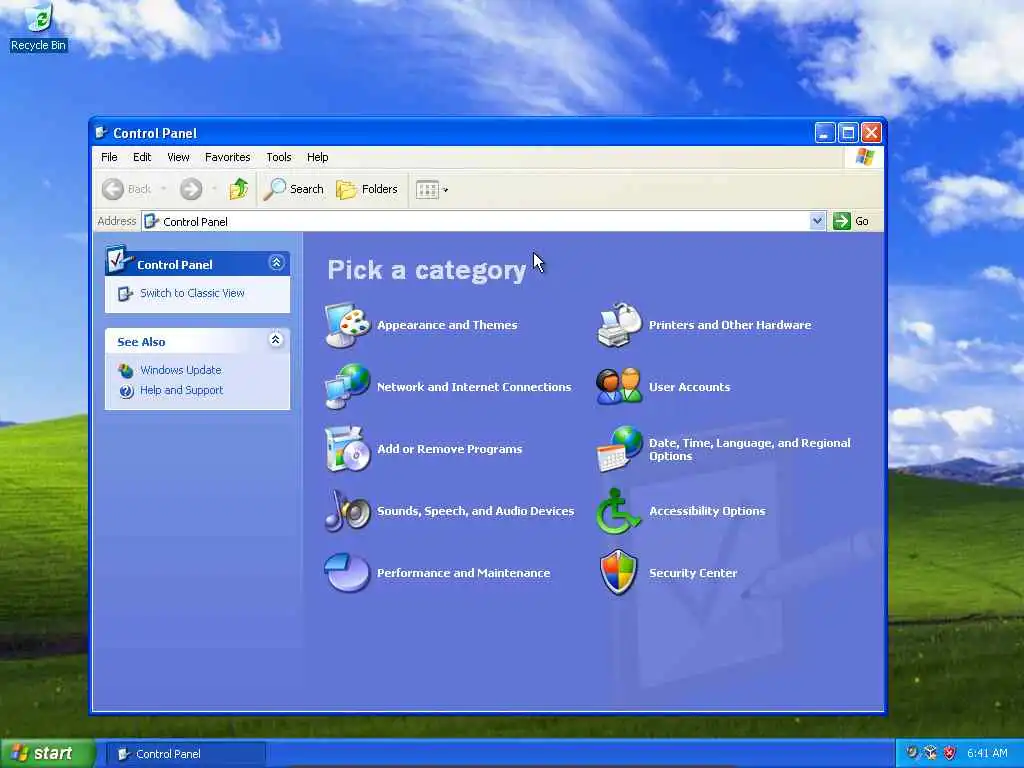1024x768 pixels.
Task: Click the User Accounts text link
Action: [690, 387]
